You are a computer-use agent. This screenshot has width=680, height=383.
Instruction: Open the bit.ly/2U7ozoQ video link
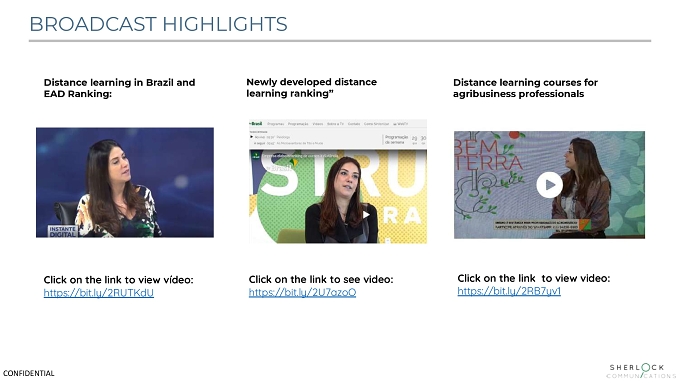coord(302,292)
